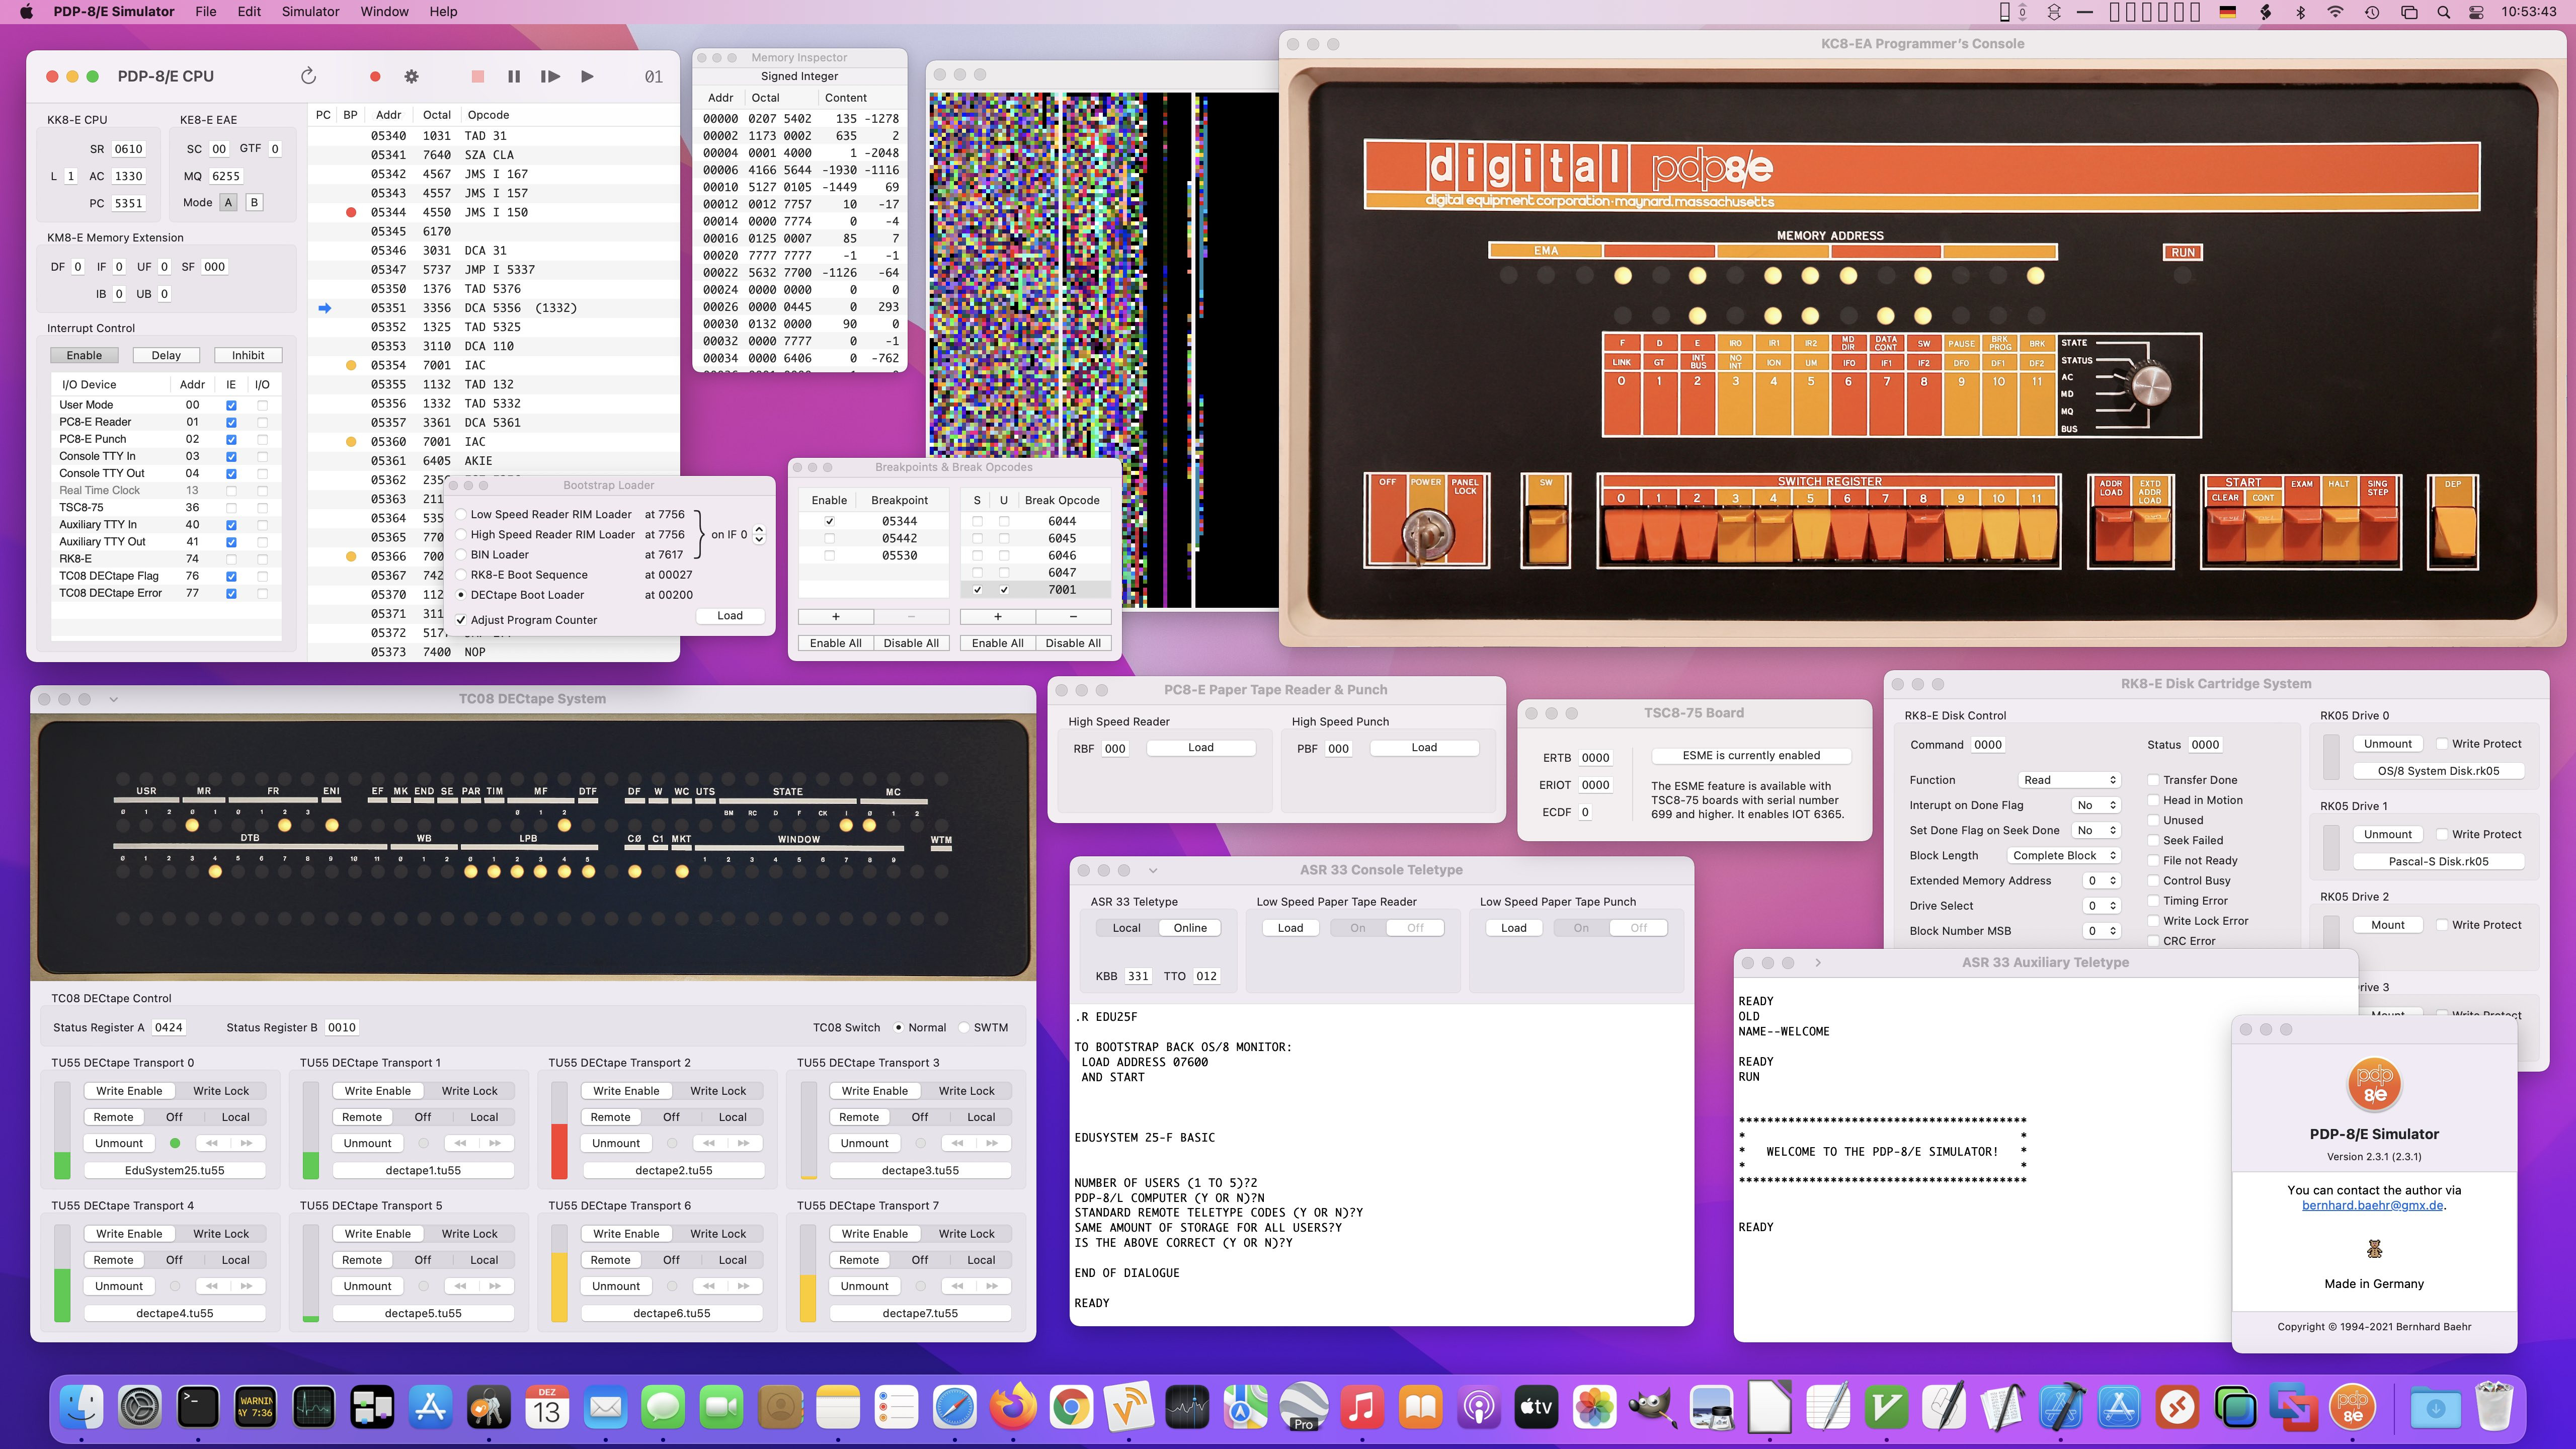Open the gear settings icon in CPU toolbar
This screenshot has height=1449, width=2576.
point(411,76)
